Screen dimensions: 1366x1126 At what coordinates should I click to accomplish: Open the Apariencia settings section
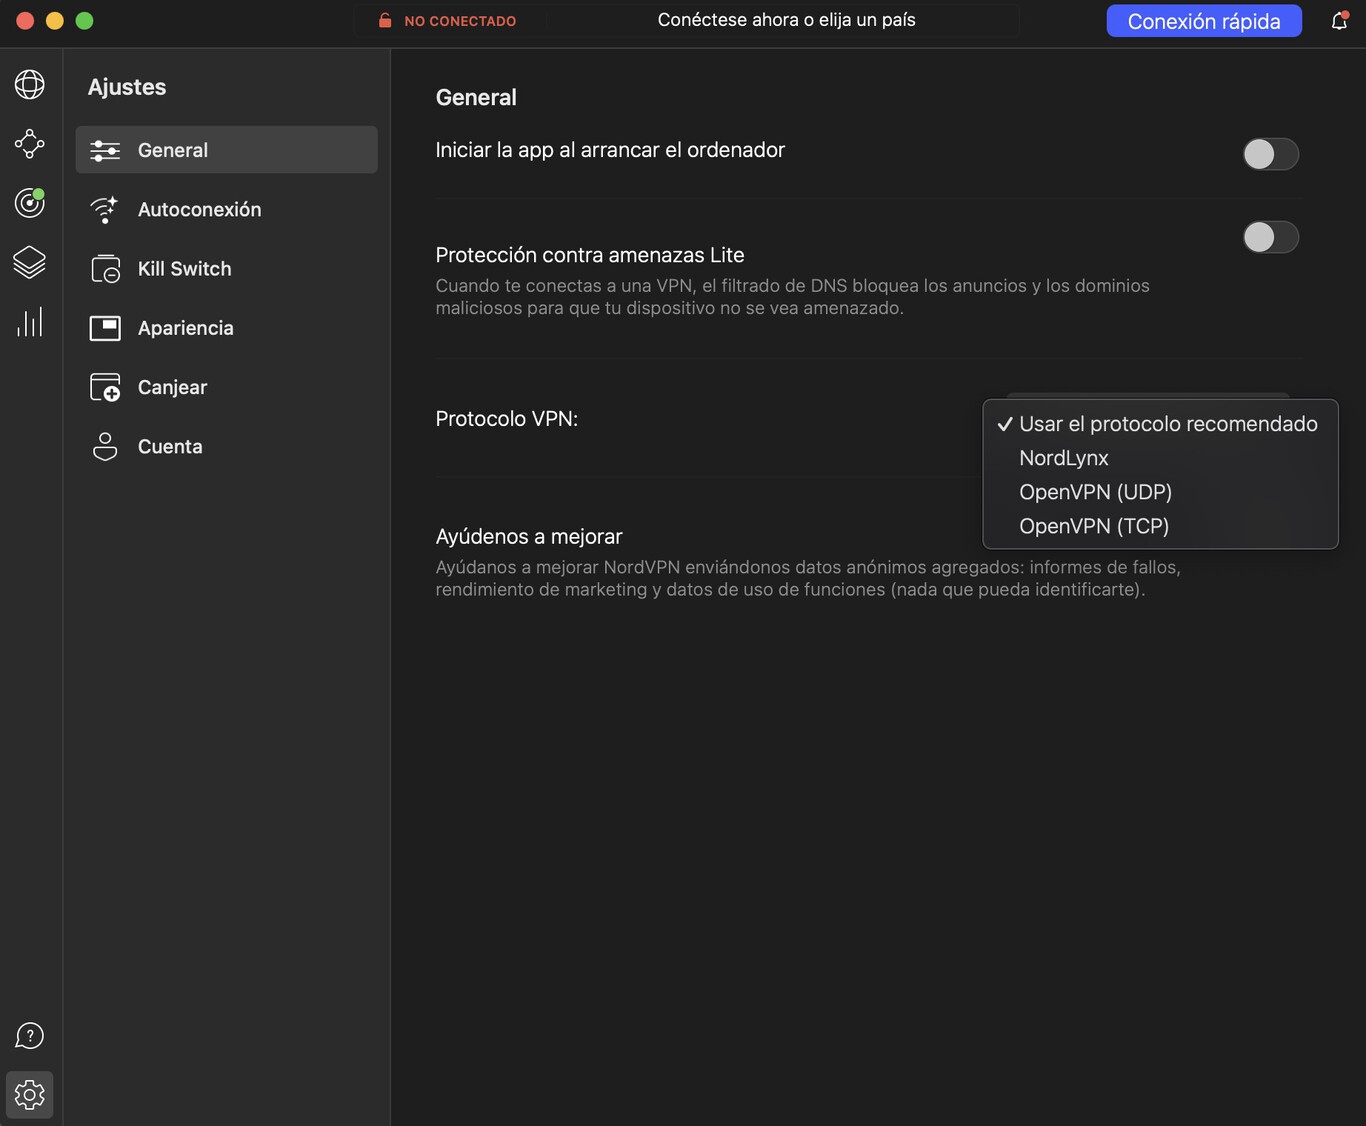186,328
